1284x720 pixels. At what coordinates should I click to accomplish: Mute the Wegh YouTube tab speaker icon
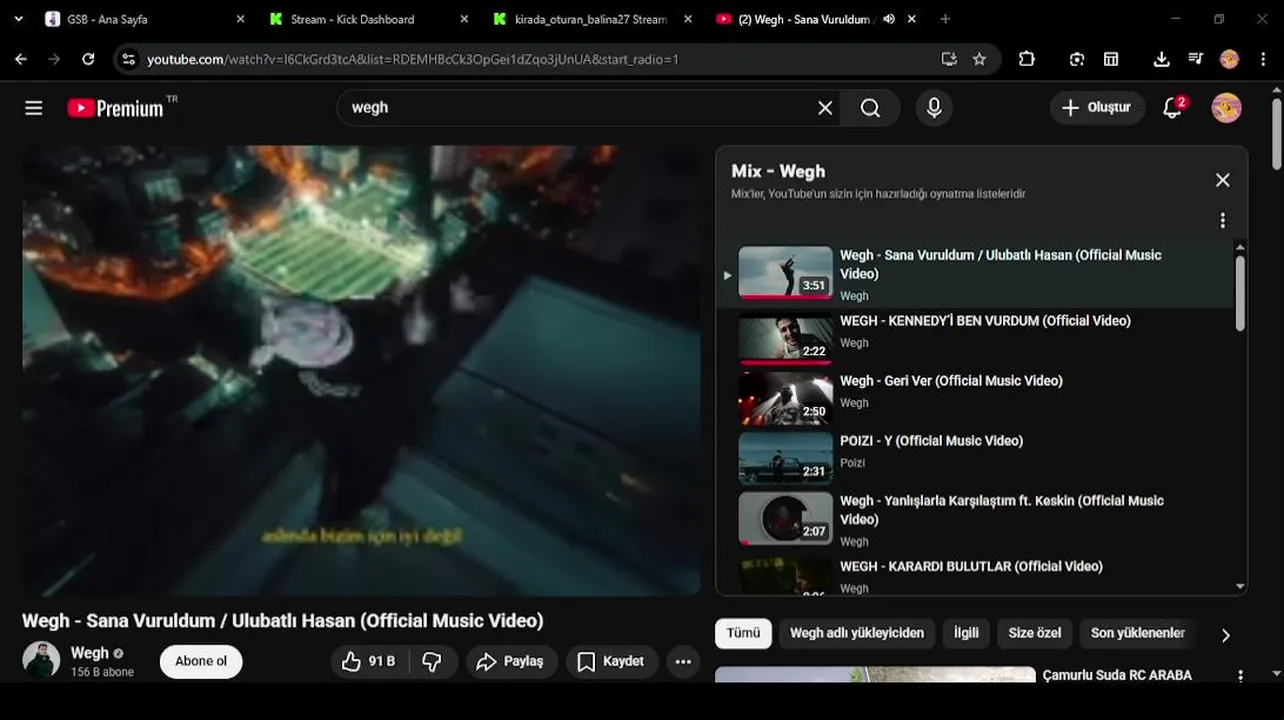[x=889, y=19]
